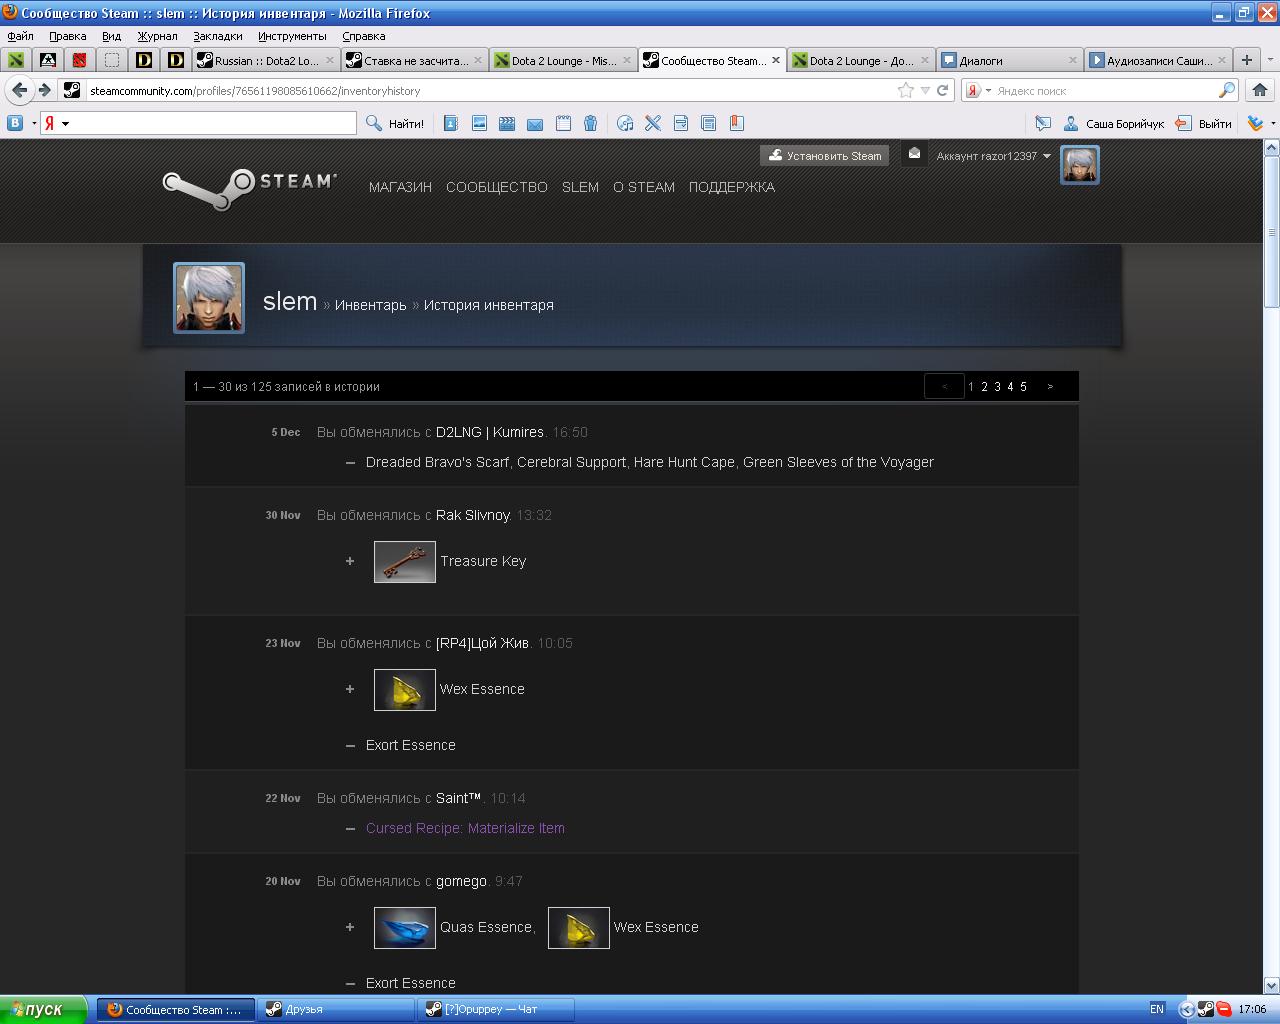Screen dimensions: 1280x1024
Task: Click the URL address bar
Action: click(x=490, y=91)
